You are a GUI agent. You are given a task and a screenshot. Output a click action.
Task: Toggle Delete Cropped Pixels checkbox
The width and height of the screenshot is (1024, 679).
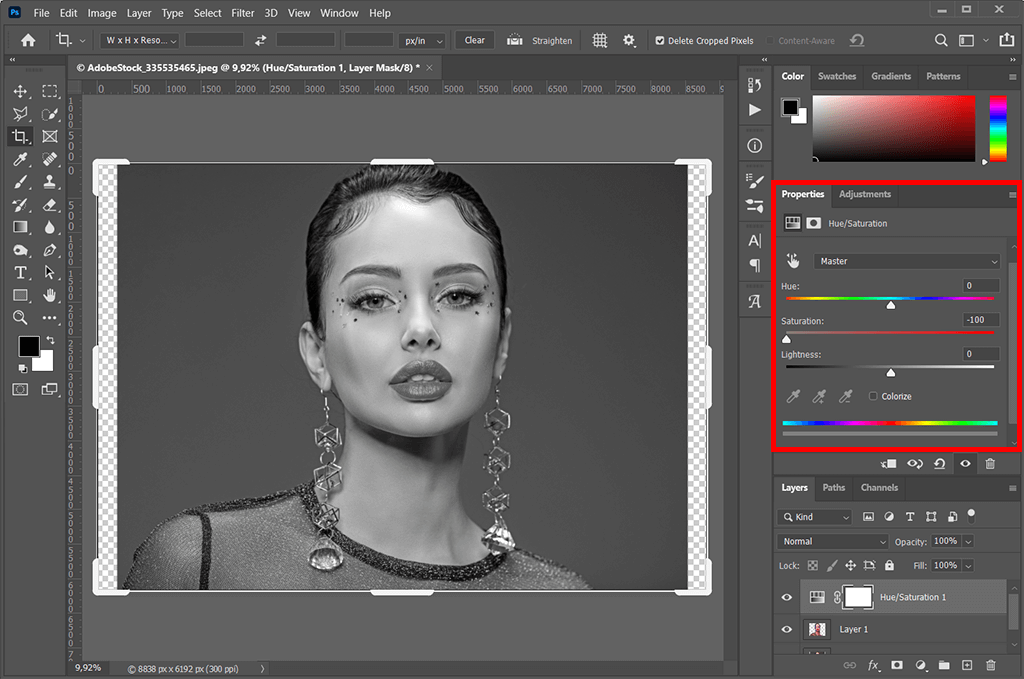(x=660, y=40)
